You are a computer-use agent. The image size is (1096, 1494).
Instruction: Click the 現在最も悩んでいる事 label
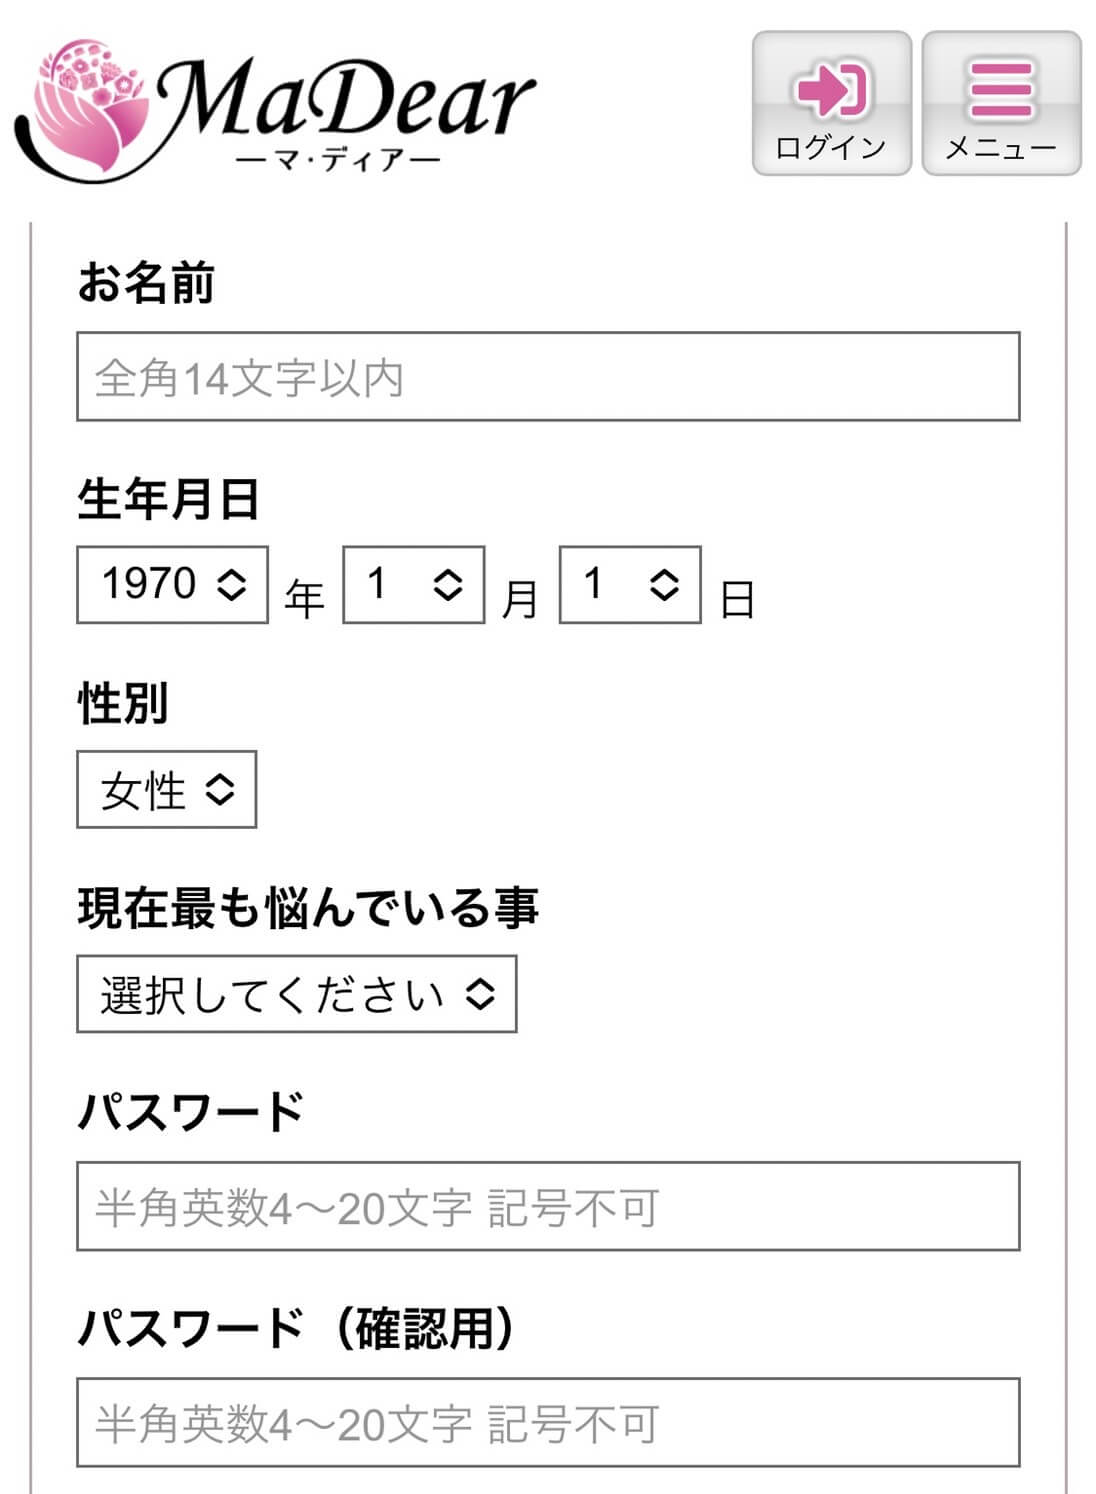308,908
